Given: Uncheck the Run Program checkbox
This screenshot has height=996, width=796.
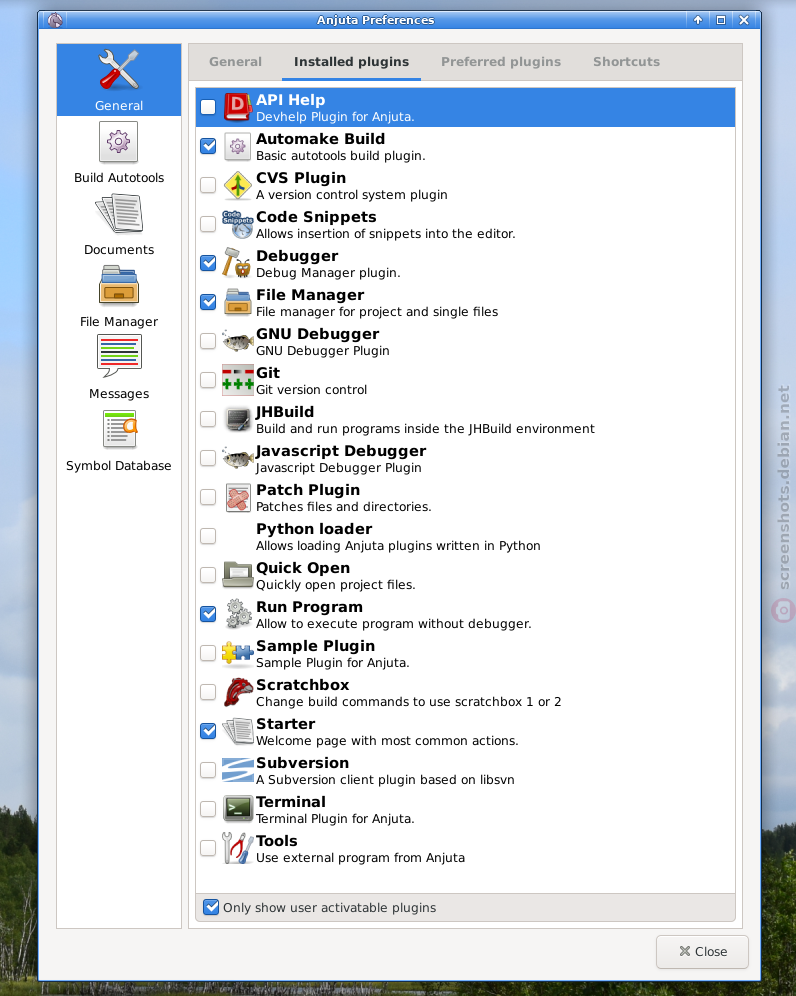Looking at the screenshot, I should (x=208, y=614).
